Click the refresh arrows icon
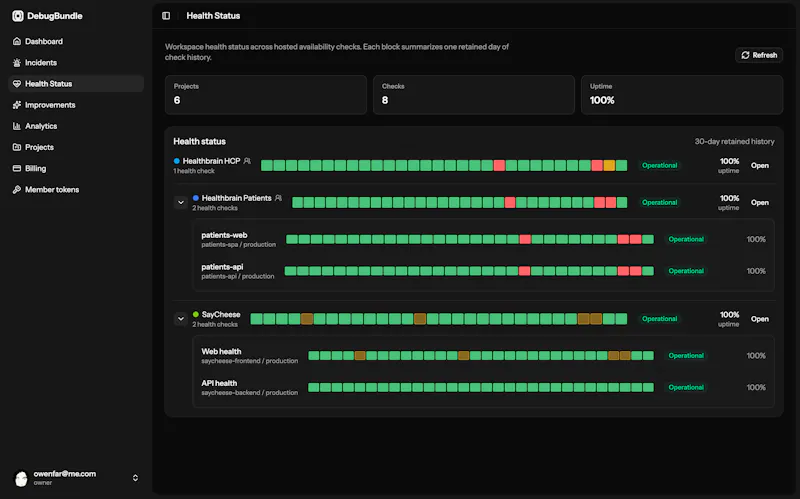The image size is (800, 499). point(745,55)
